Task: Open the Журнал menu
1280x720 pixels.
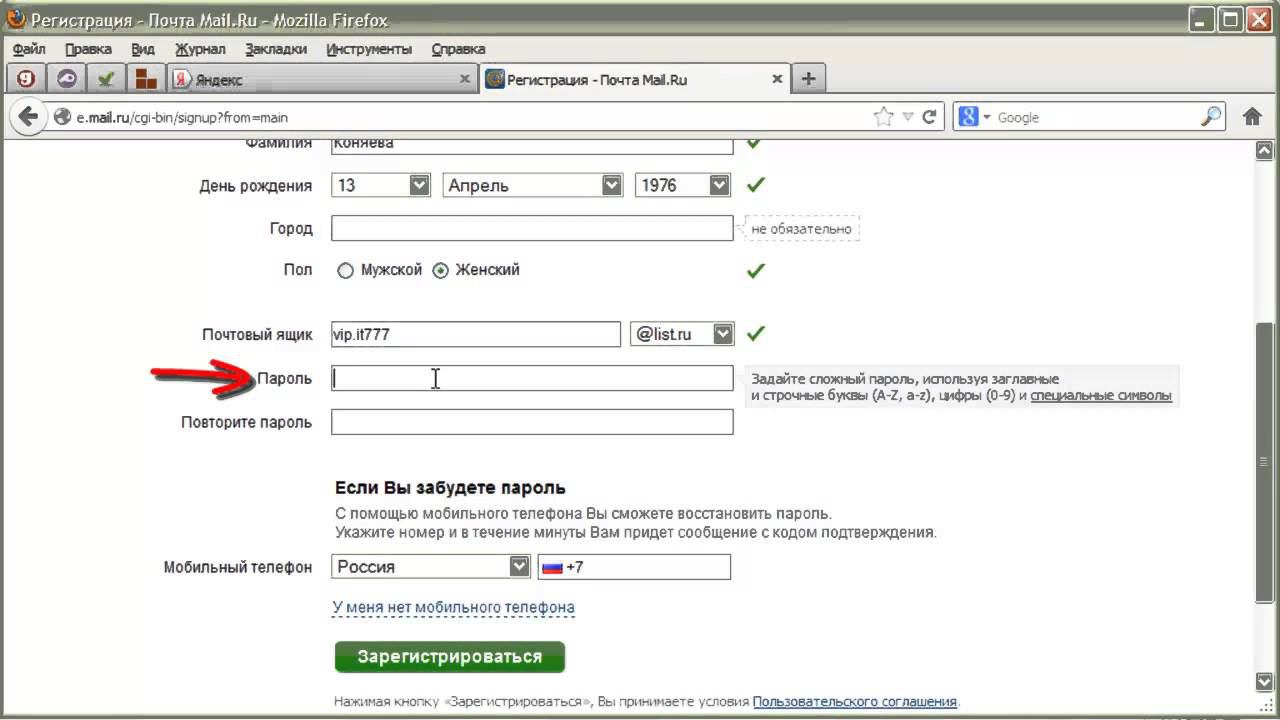Action: click(200, 49)
